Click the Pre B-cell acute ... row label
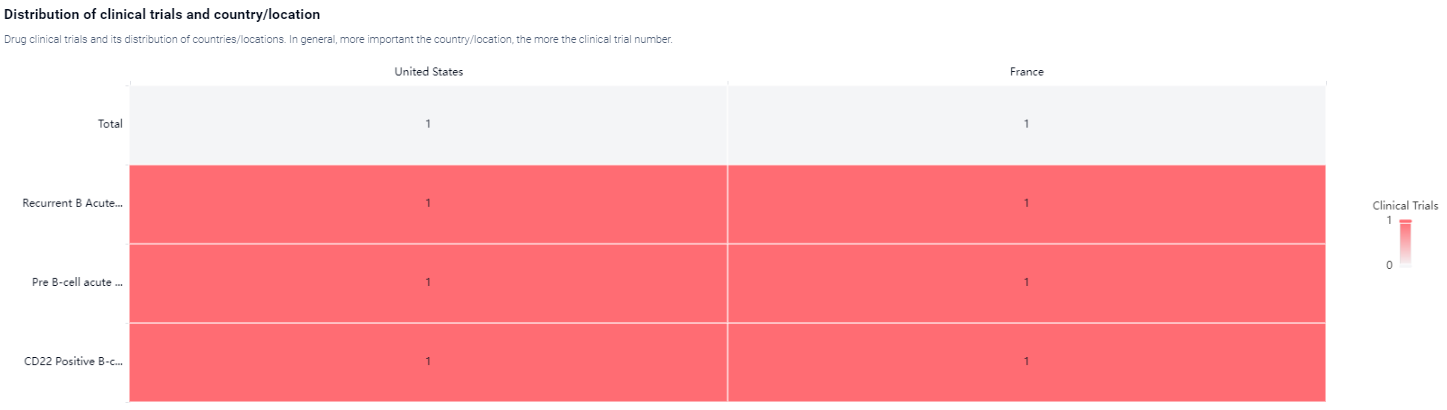Viewport: 1447px width, 410px height. point(77,282)
